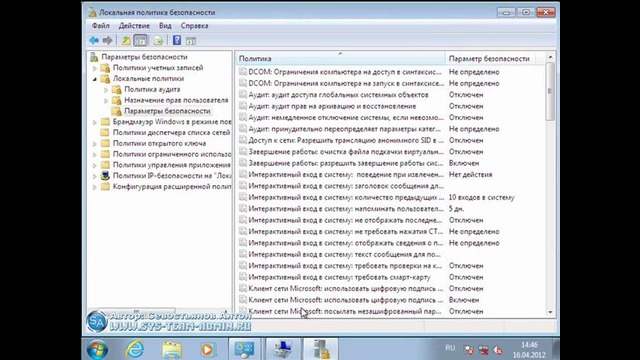
Task: Select Доступ к сети: Разрешить трансляцию анонимного SID
Action: (346, 140)
